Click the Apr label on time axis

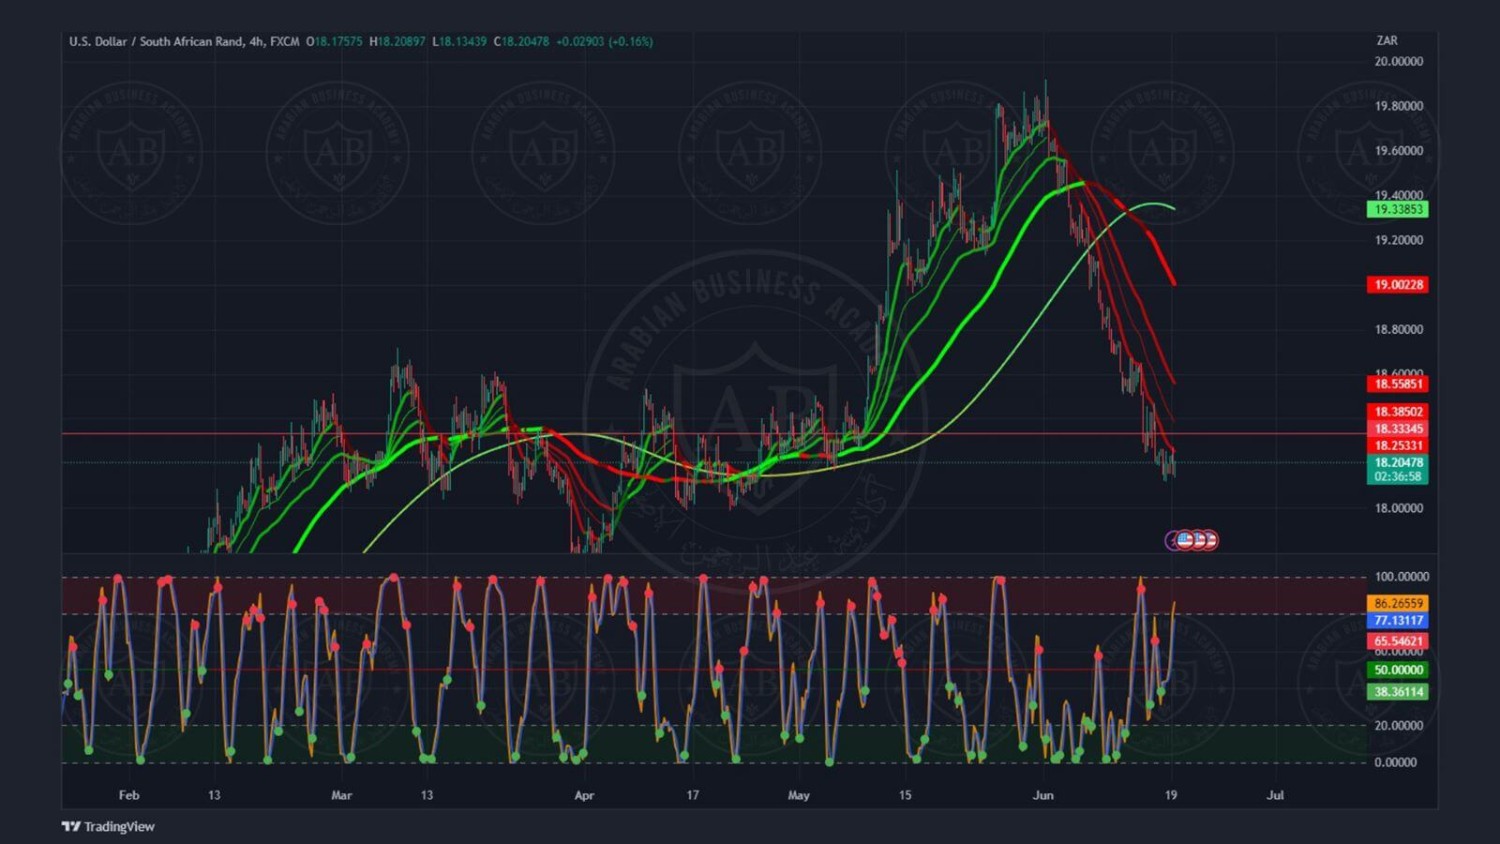click(584, 796)
